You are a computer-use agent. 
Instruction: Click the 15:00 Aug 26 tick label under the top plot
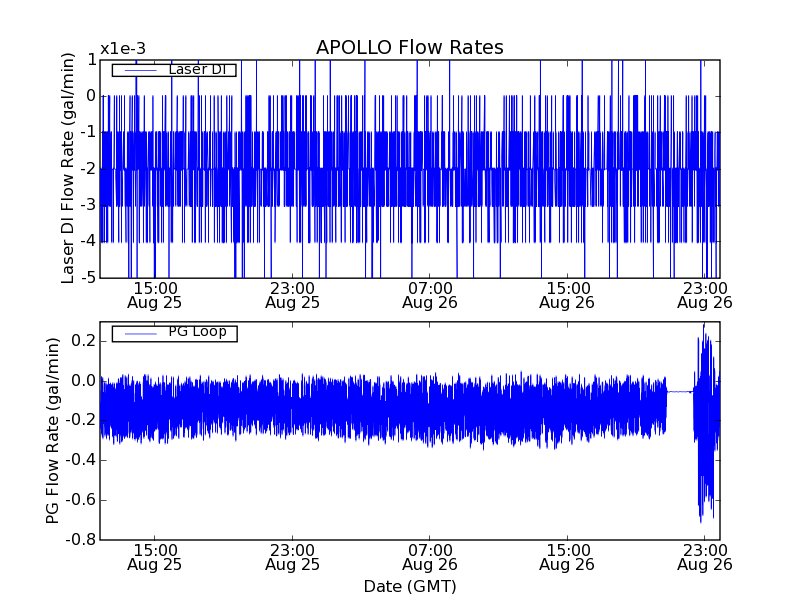coord(567,294)
